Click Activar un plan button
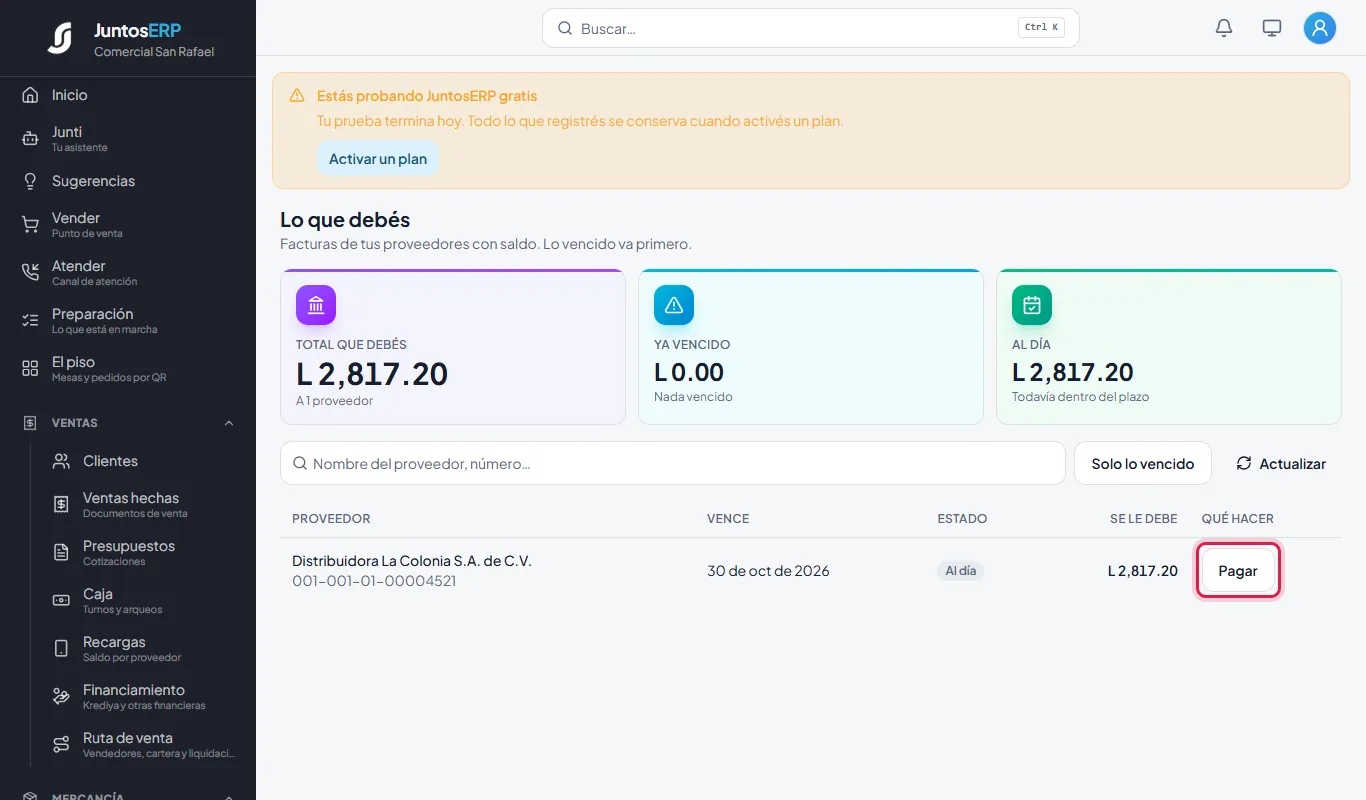Viewport: 1366px width, 800px height. (x=378, y=159)
